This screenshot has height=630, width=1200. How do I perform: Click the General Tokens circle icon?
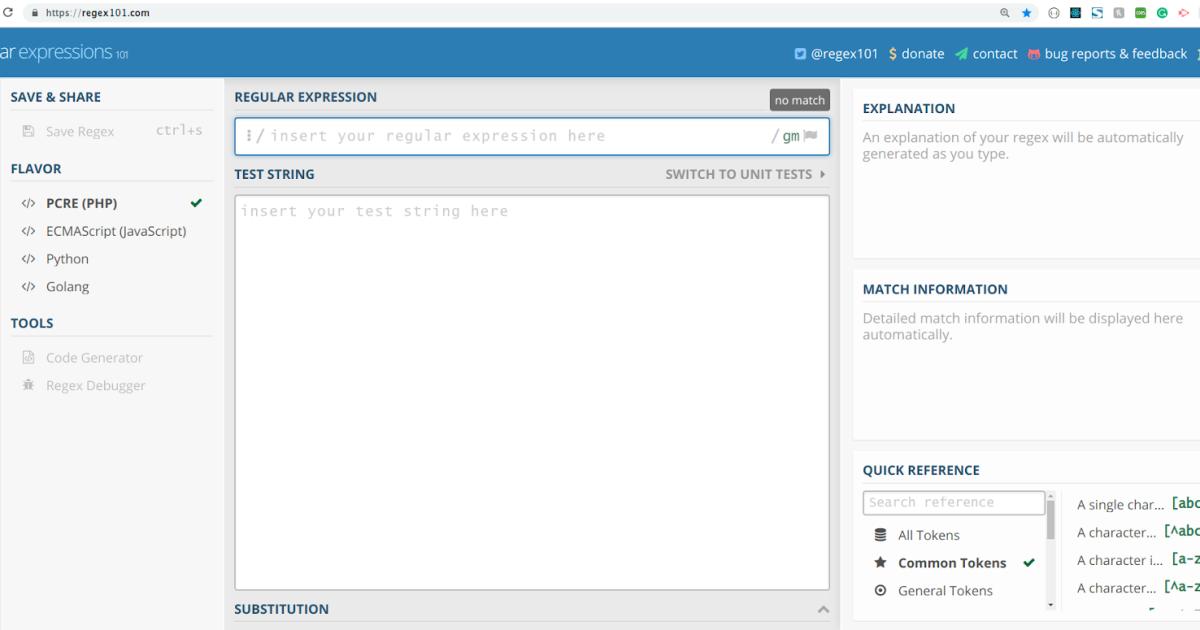[880, 591]
